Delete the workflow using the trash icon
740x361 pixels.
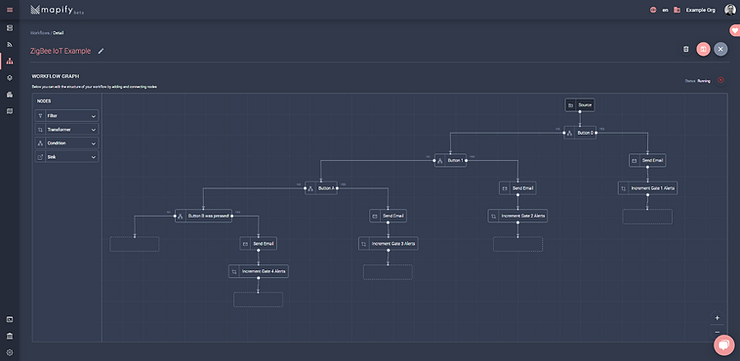tap(686, 49)
